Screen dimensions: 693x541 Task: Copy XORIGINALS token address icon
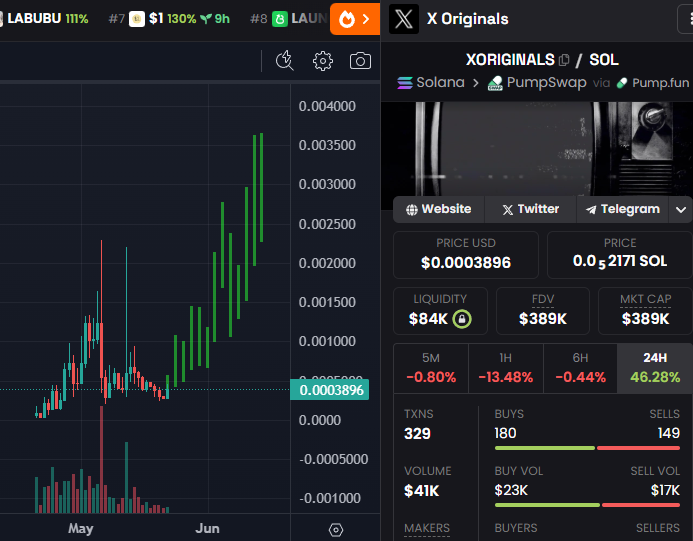point(564,60)
